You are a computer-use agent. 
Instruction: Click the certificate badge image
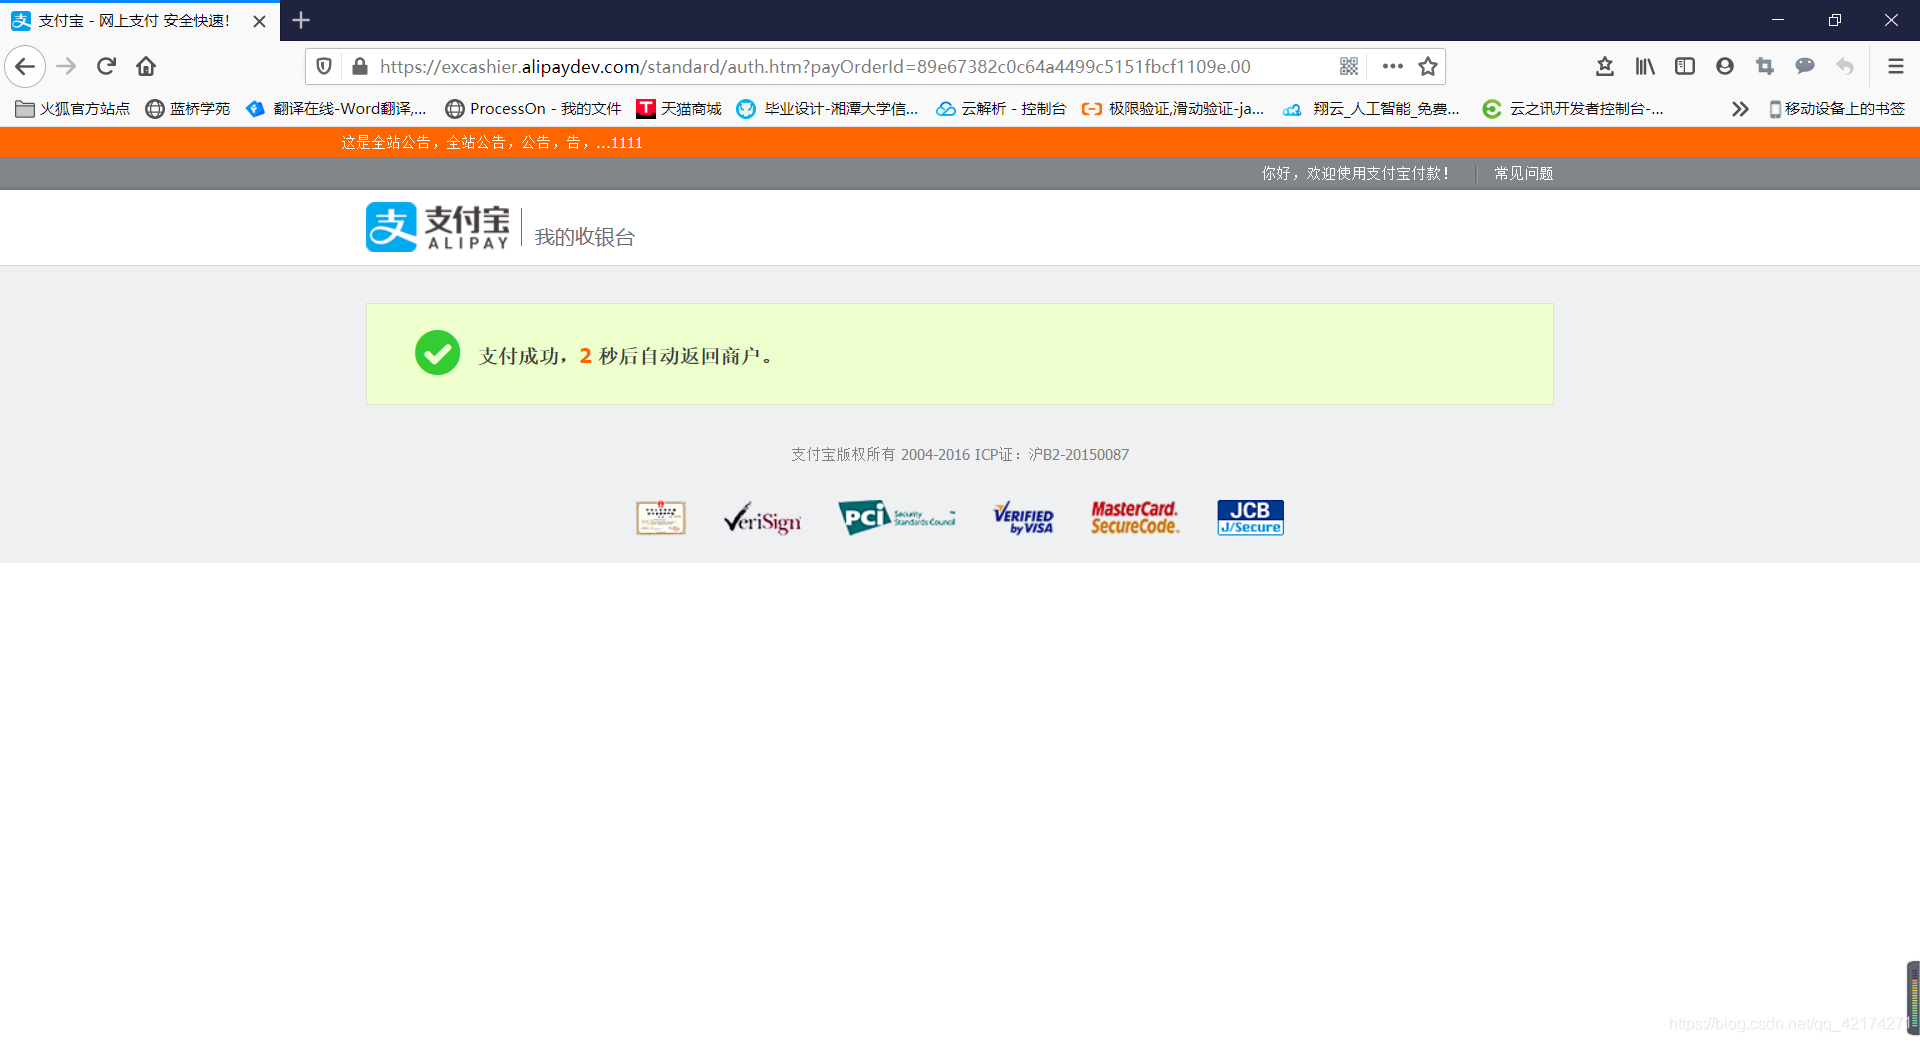pyautogui.click(x=661, y=518)
